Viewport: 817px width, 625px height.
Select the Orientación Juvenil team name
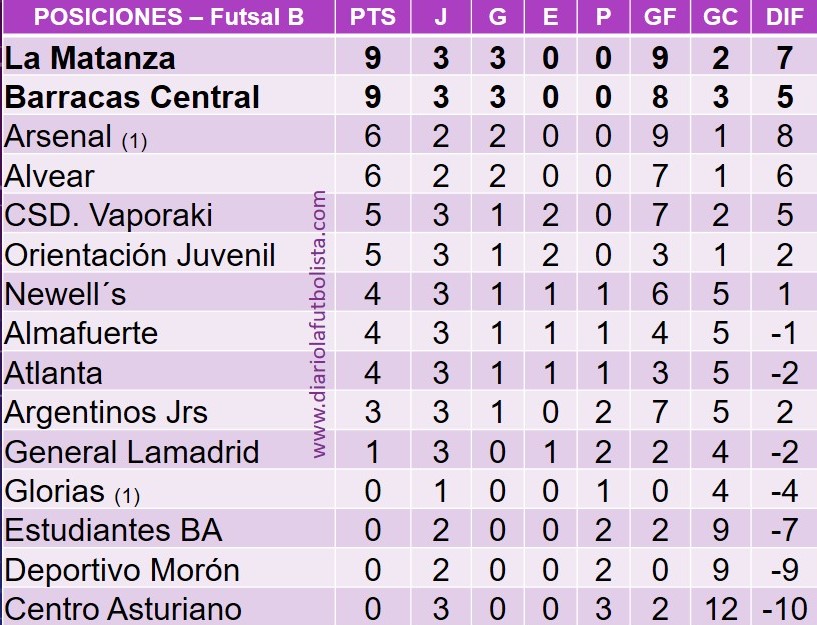(x=140, y=254)
